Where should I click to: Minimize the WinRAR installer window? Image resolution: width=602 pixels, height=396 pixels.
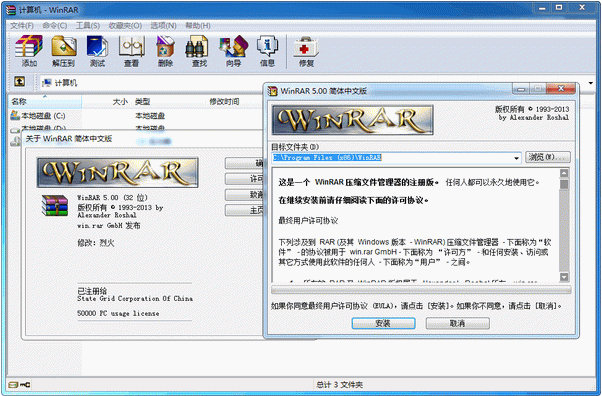click(521, 89)
